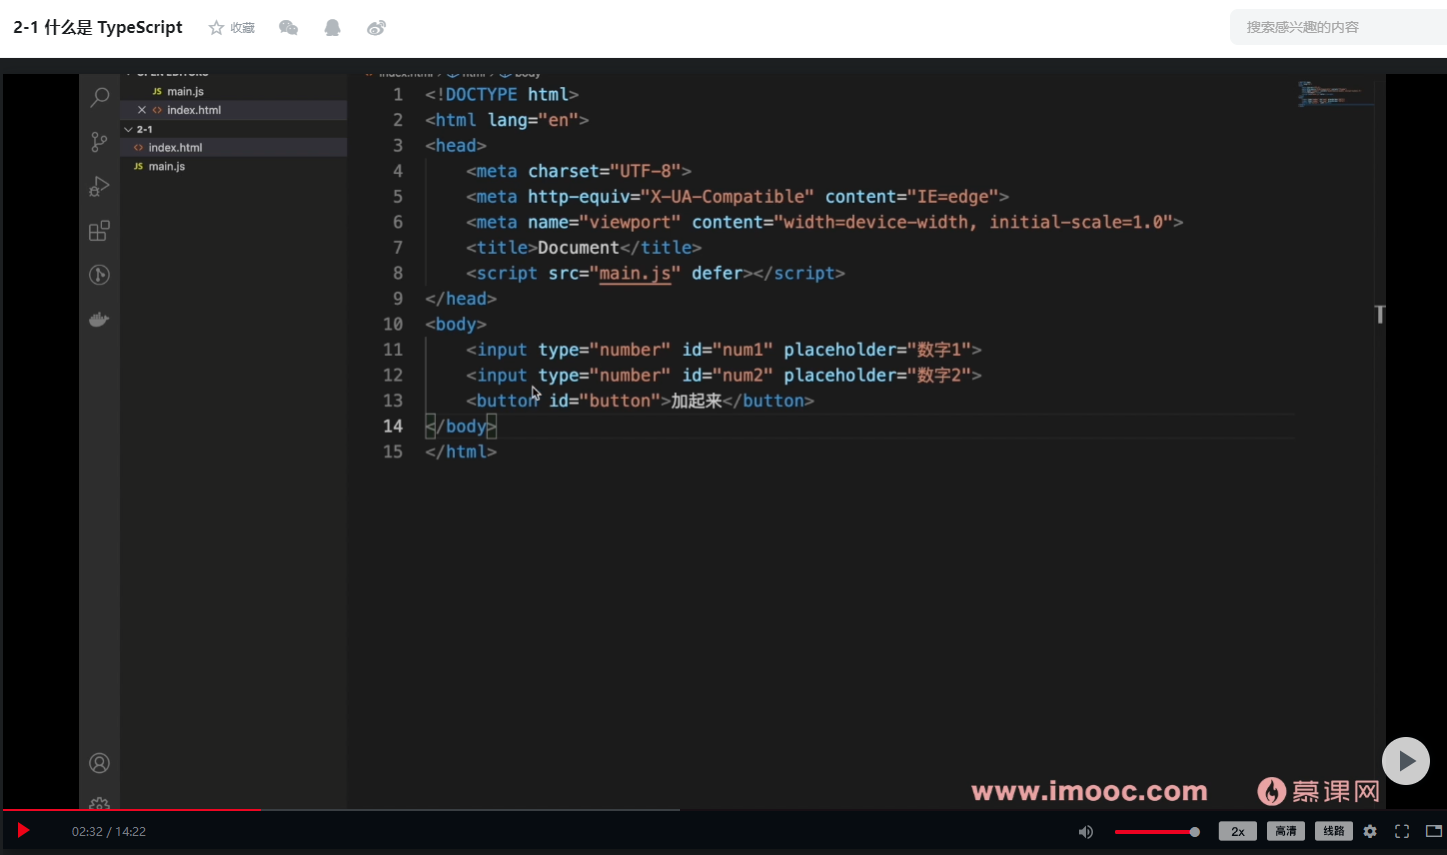Share the lesson via QQ penguin icon
Viewport: 1447px width, 855px height.
[333, 28]
